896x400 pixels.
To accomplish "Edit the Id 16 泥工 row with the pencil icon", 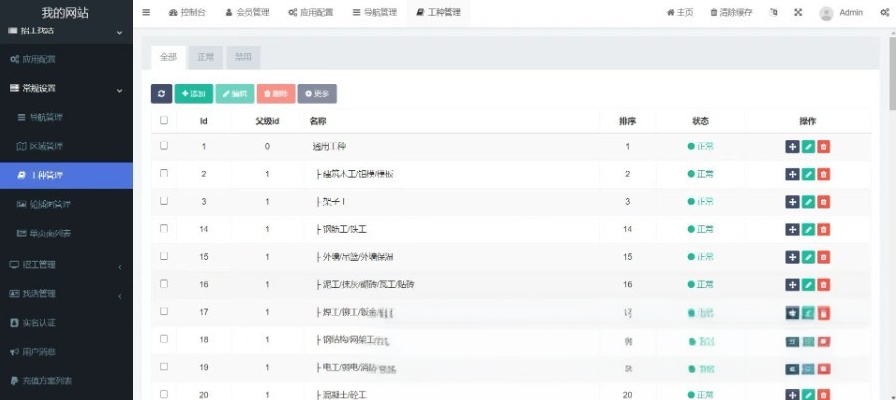I will pos(808,285).
